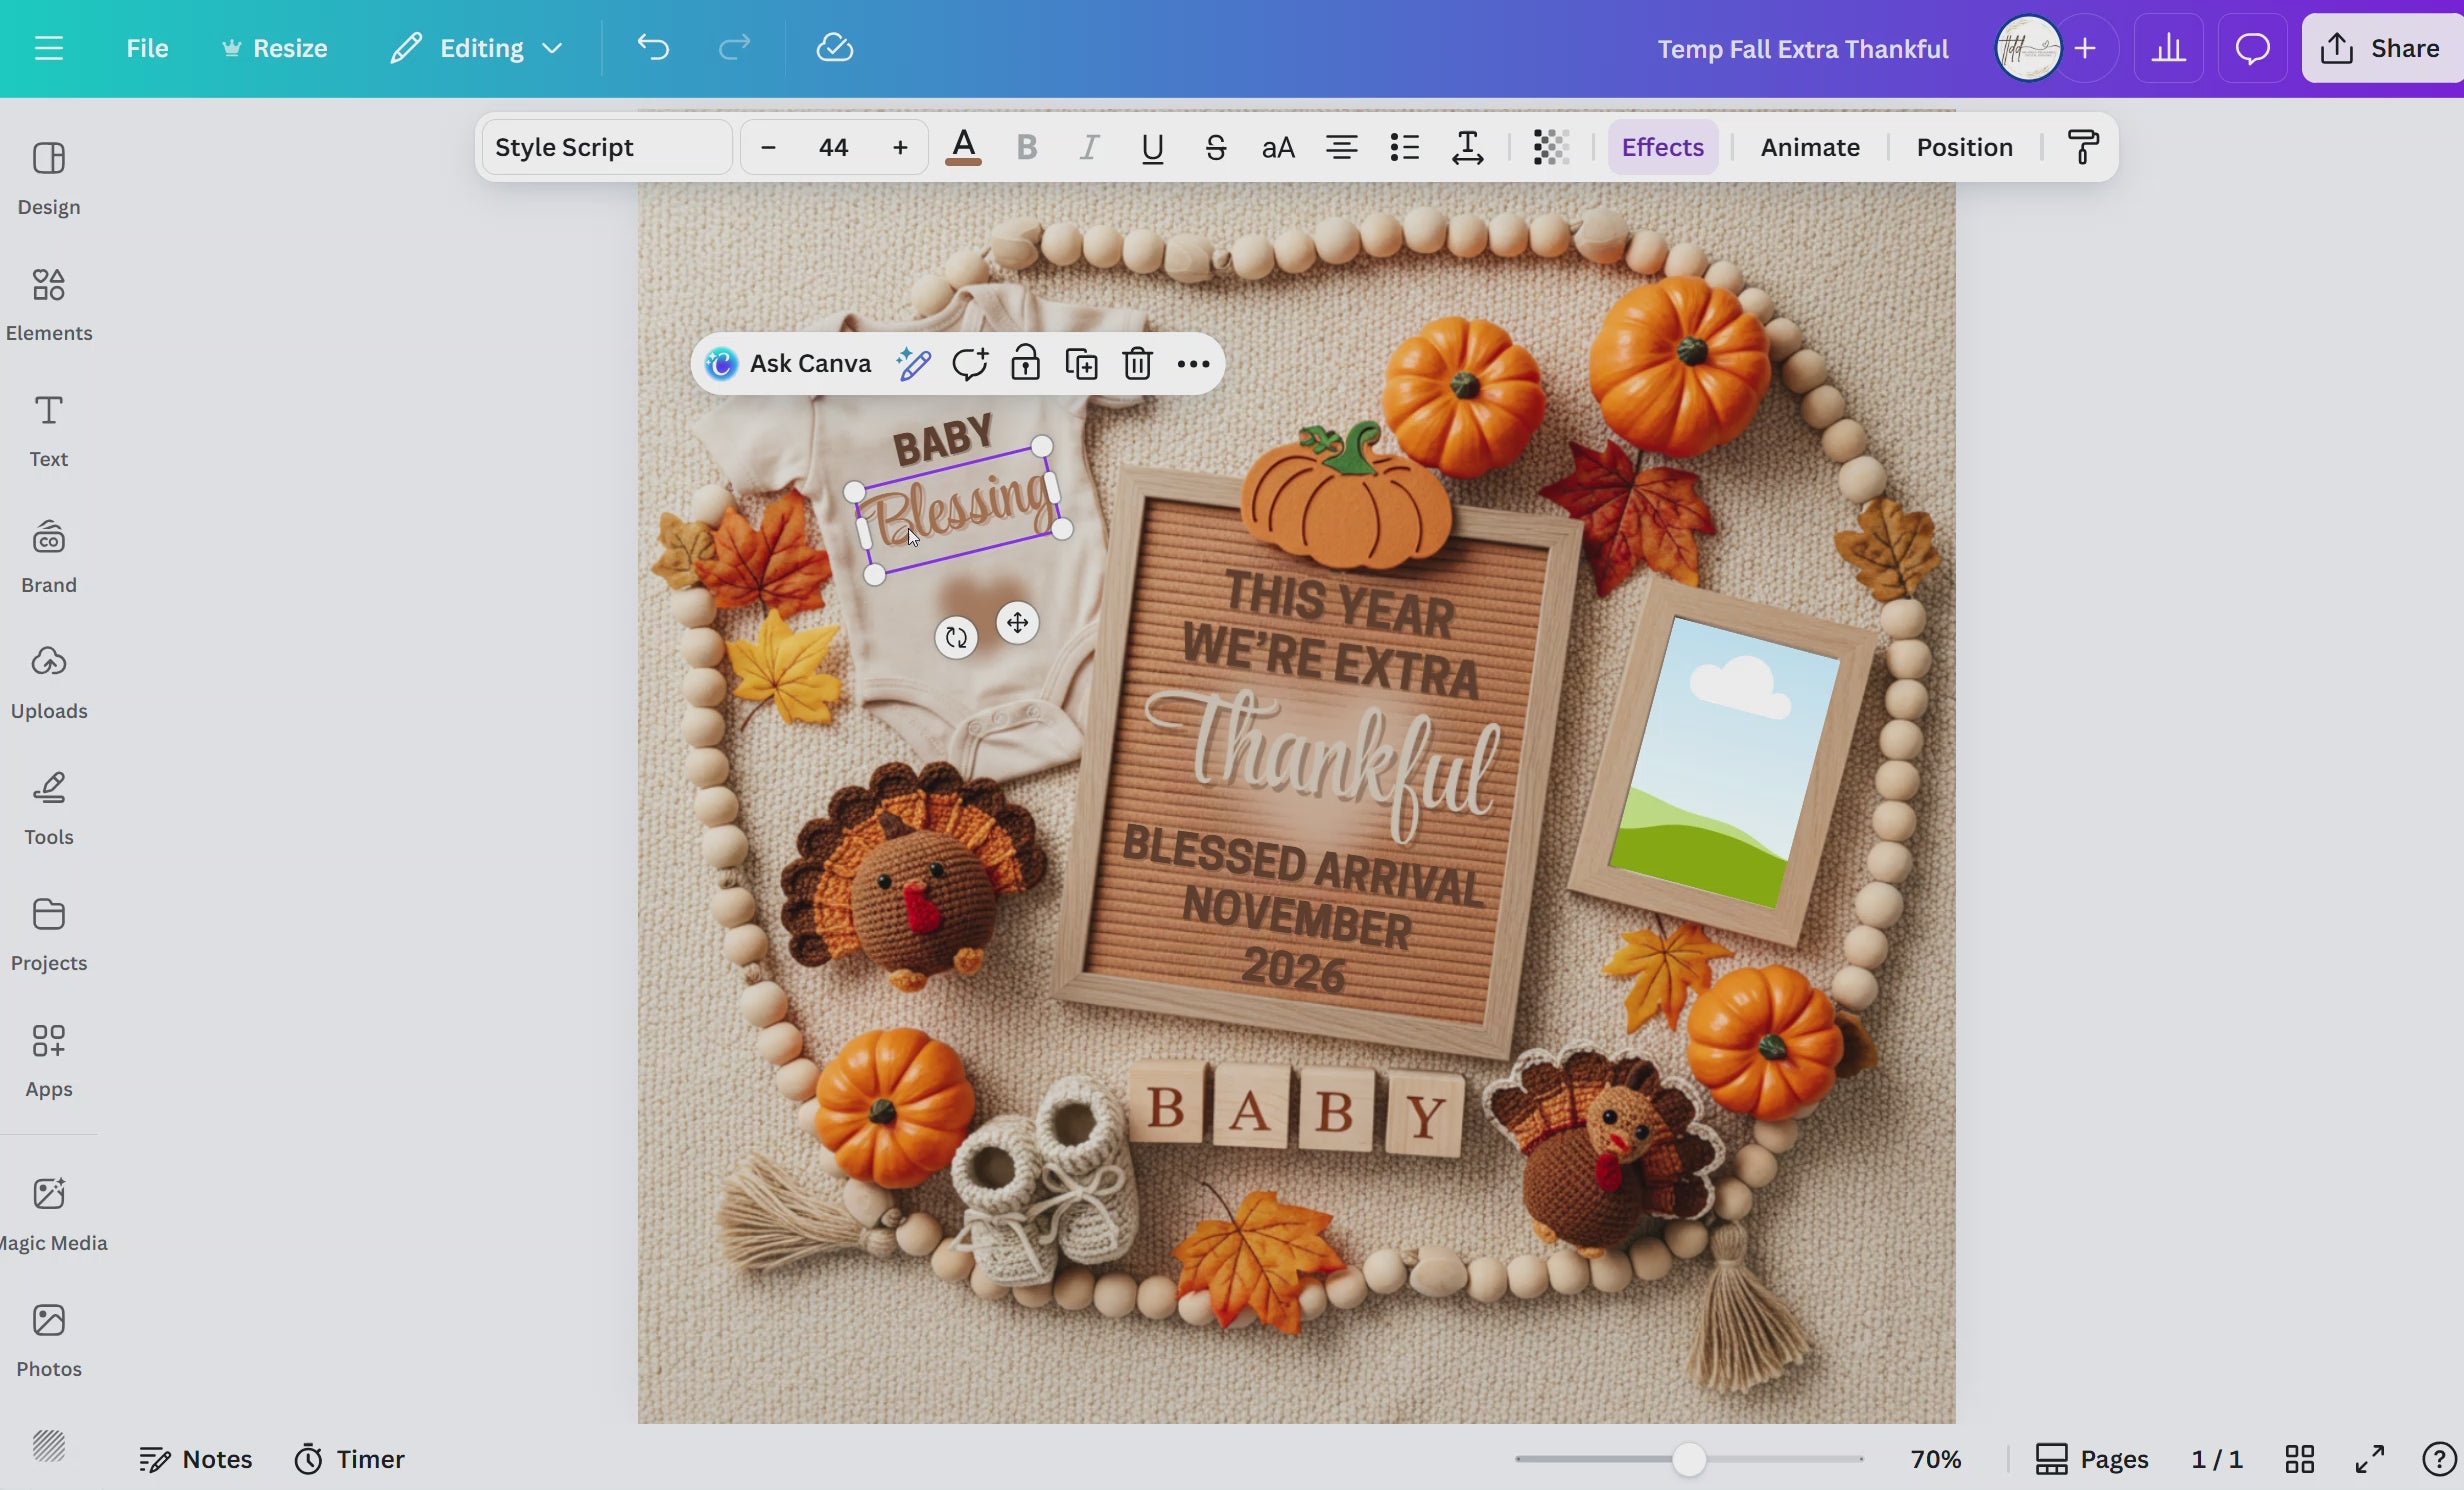Open text Effects options
This screenshot has width=2464, height=1490.
tap(1662, 147)
